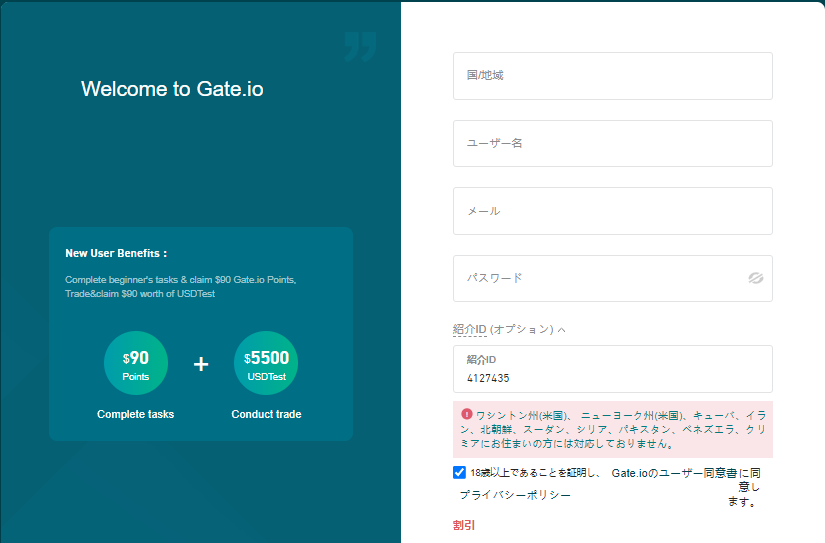This screenshot has width=825, height=543.
Task: Click the Conduct trade label
Action: [x=266, y=414]
